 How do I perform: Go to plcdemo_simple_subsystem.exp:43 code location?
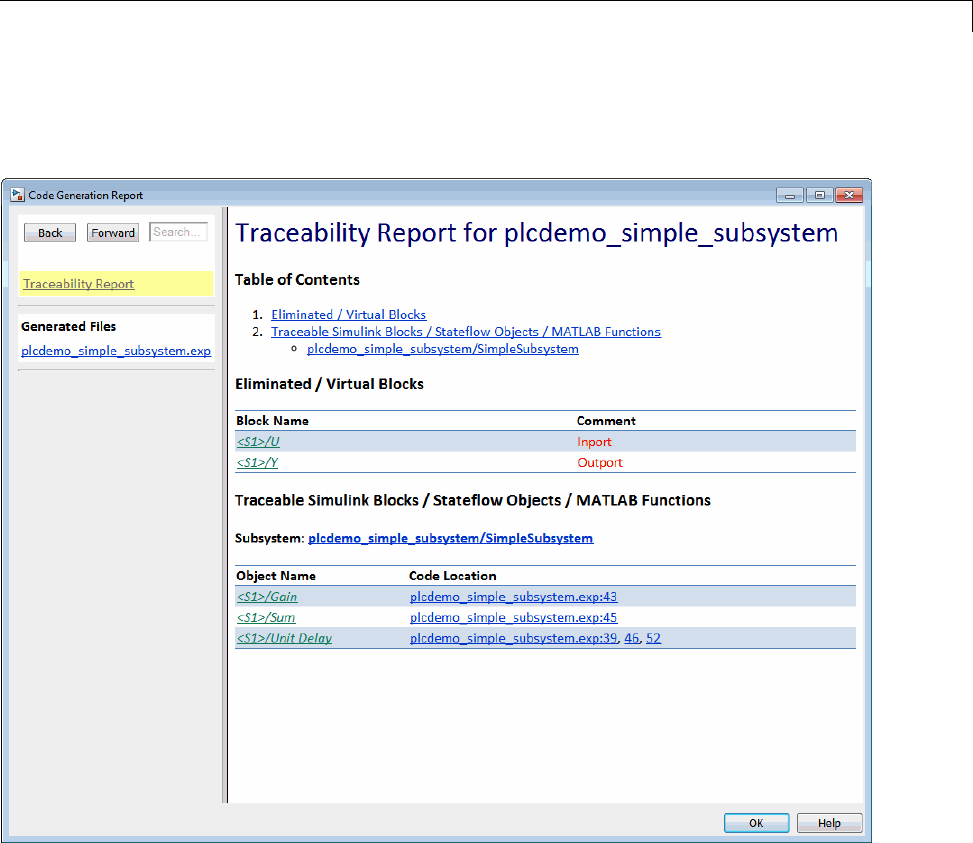point(513,597)
